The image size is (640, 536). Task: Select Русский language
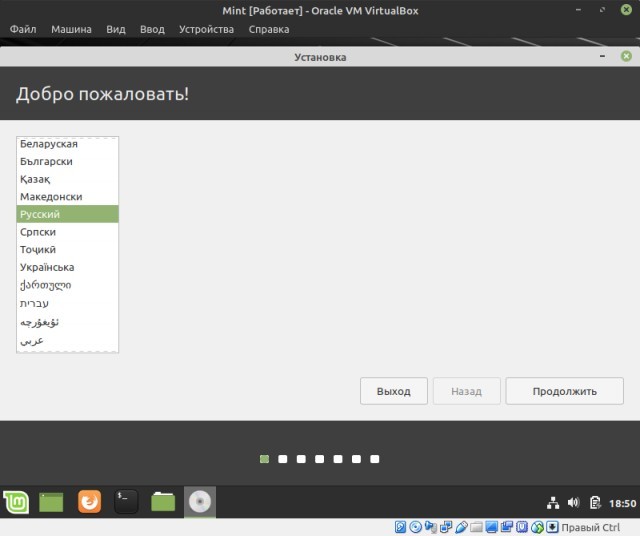point(67,214)
